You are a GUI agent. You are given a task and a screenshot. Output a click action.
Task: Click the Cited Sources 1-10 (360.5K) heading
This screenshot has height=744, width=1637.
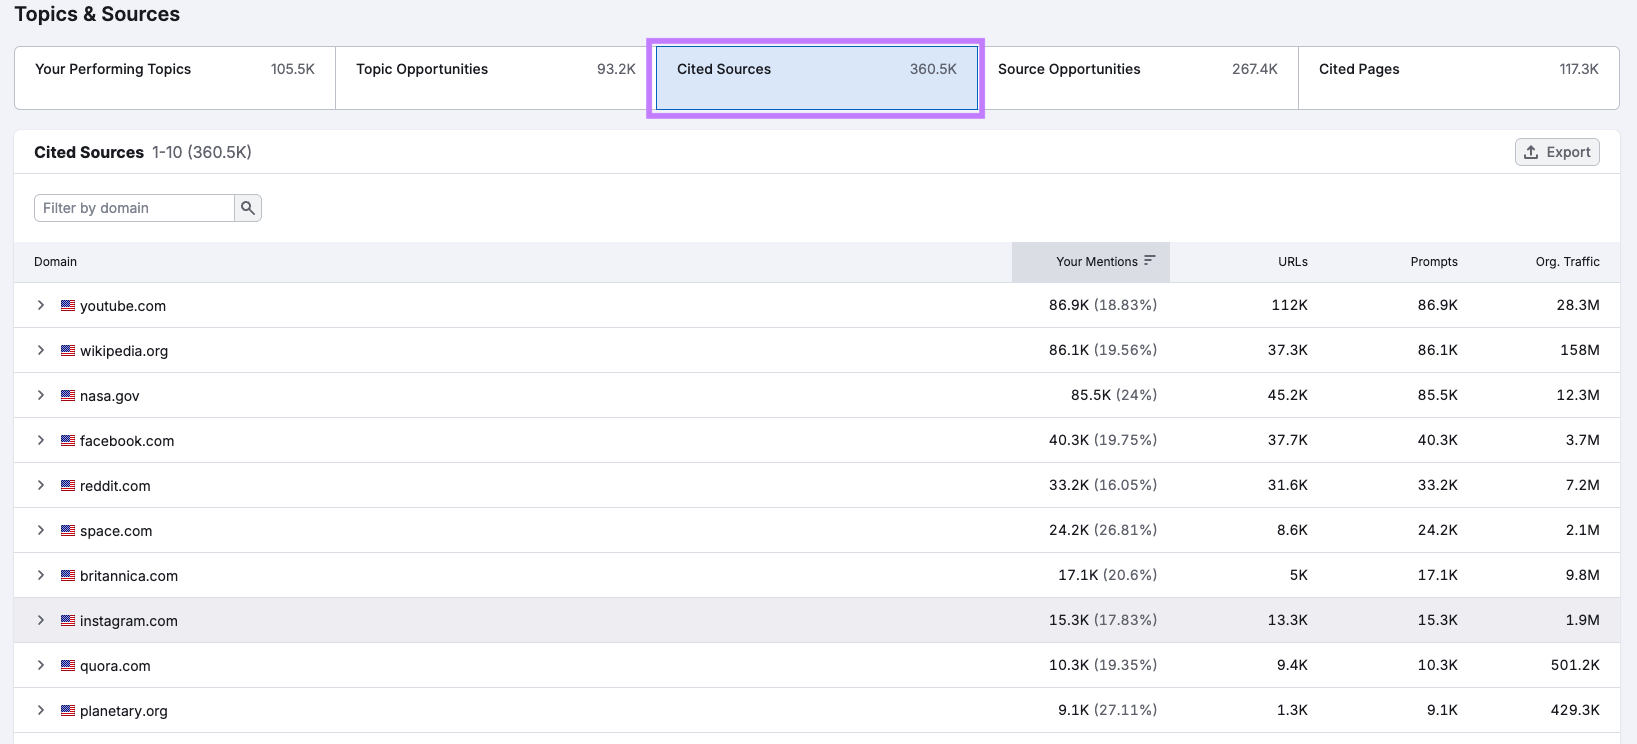pos(143,152)
